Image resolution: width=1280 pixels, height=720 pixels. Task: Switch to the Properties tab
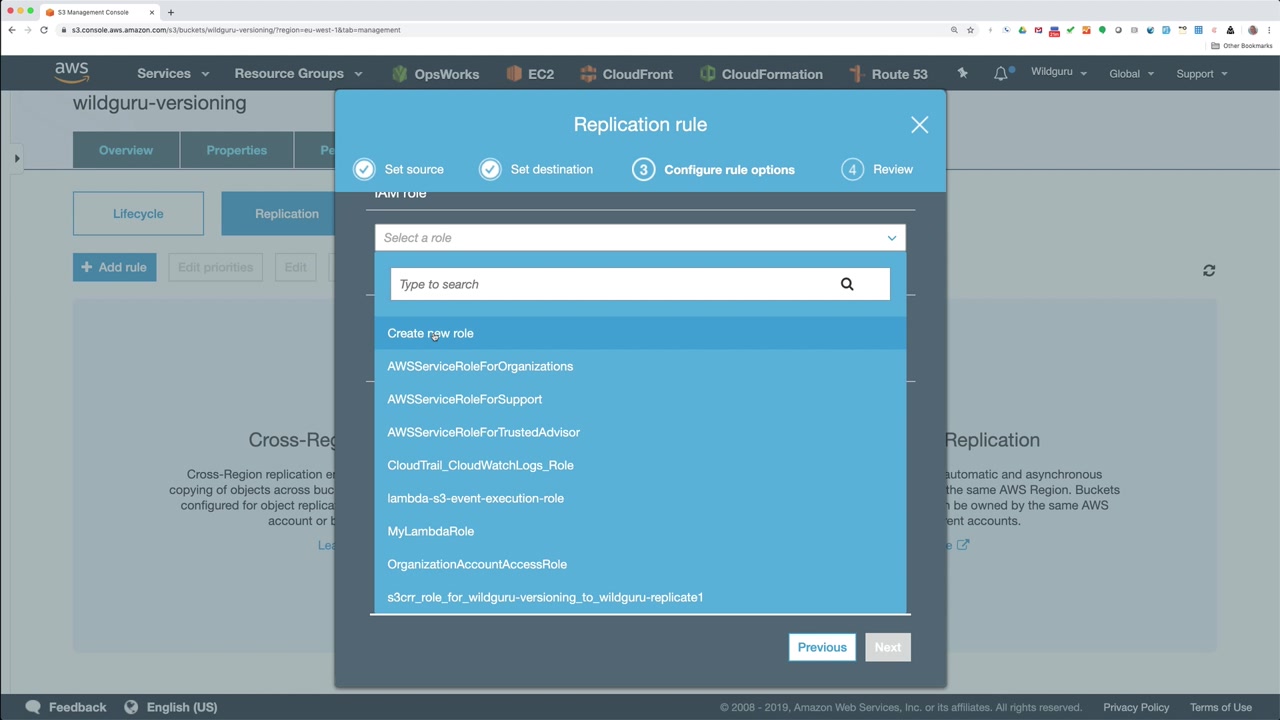click(x=237, y=150)
